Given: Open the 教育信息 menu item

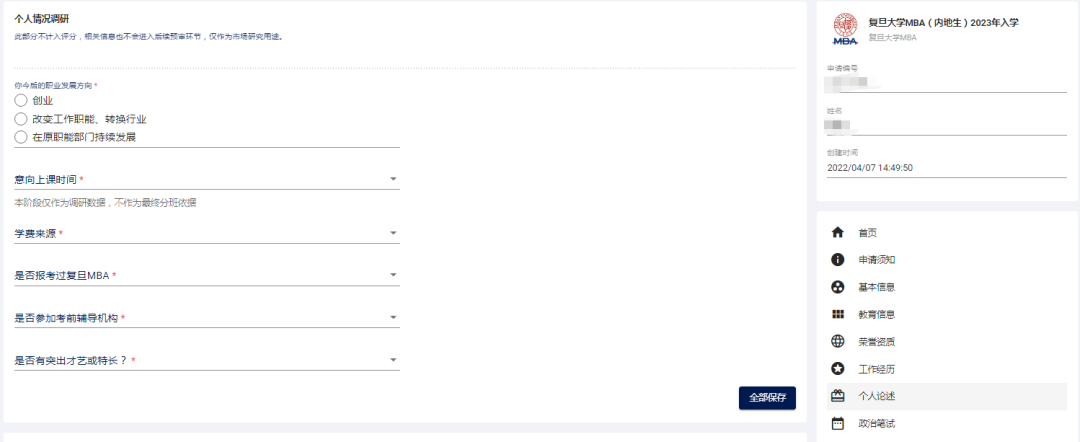Looking at the screenshot, I should [876, 314].
